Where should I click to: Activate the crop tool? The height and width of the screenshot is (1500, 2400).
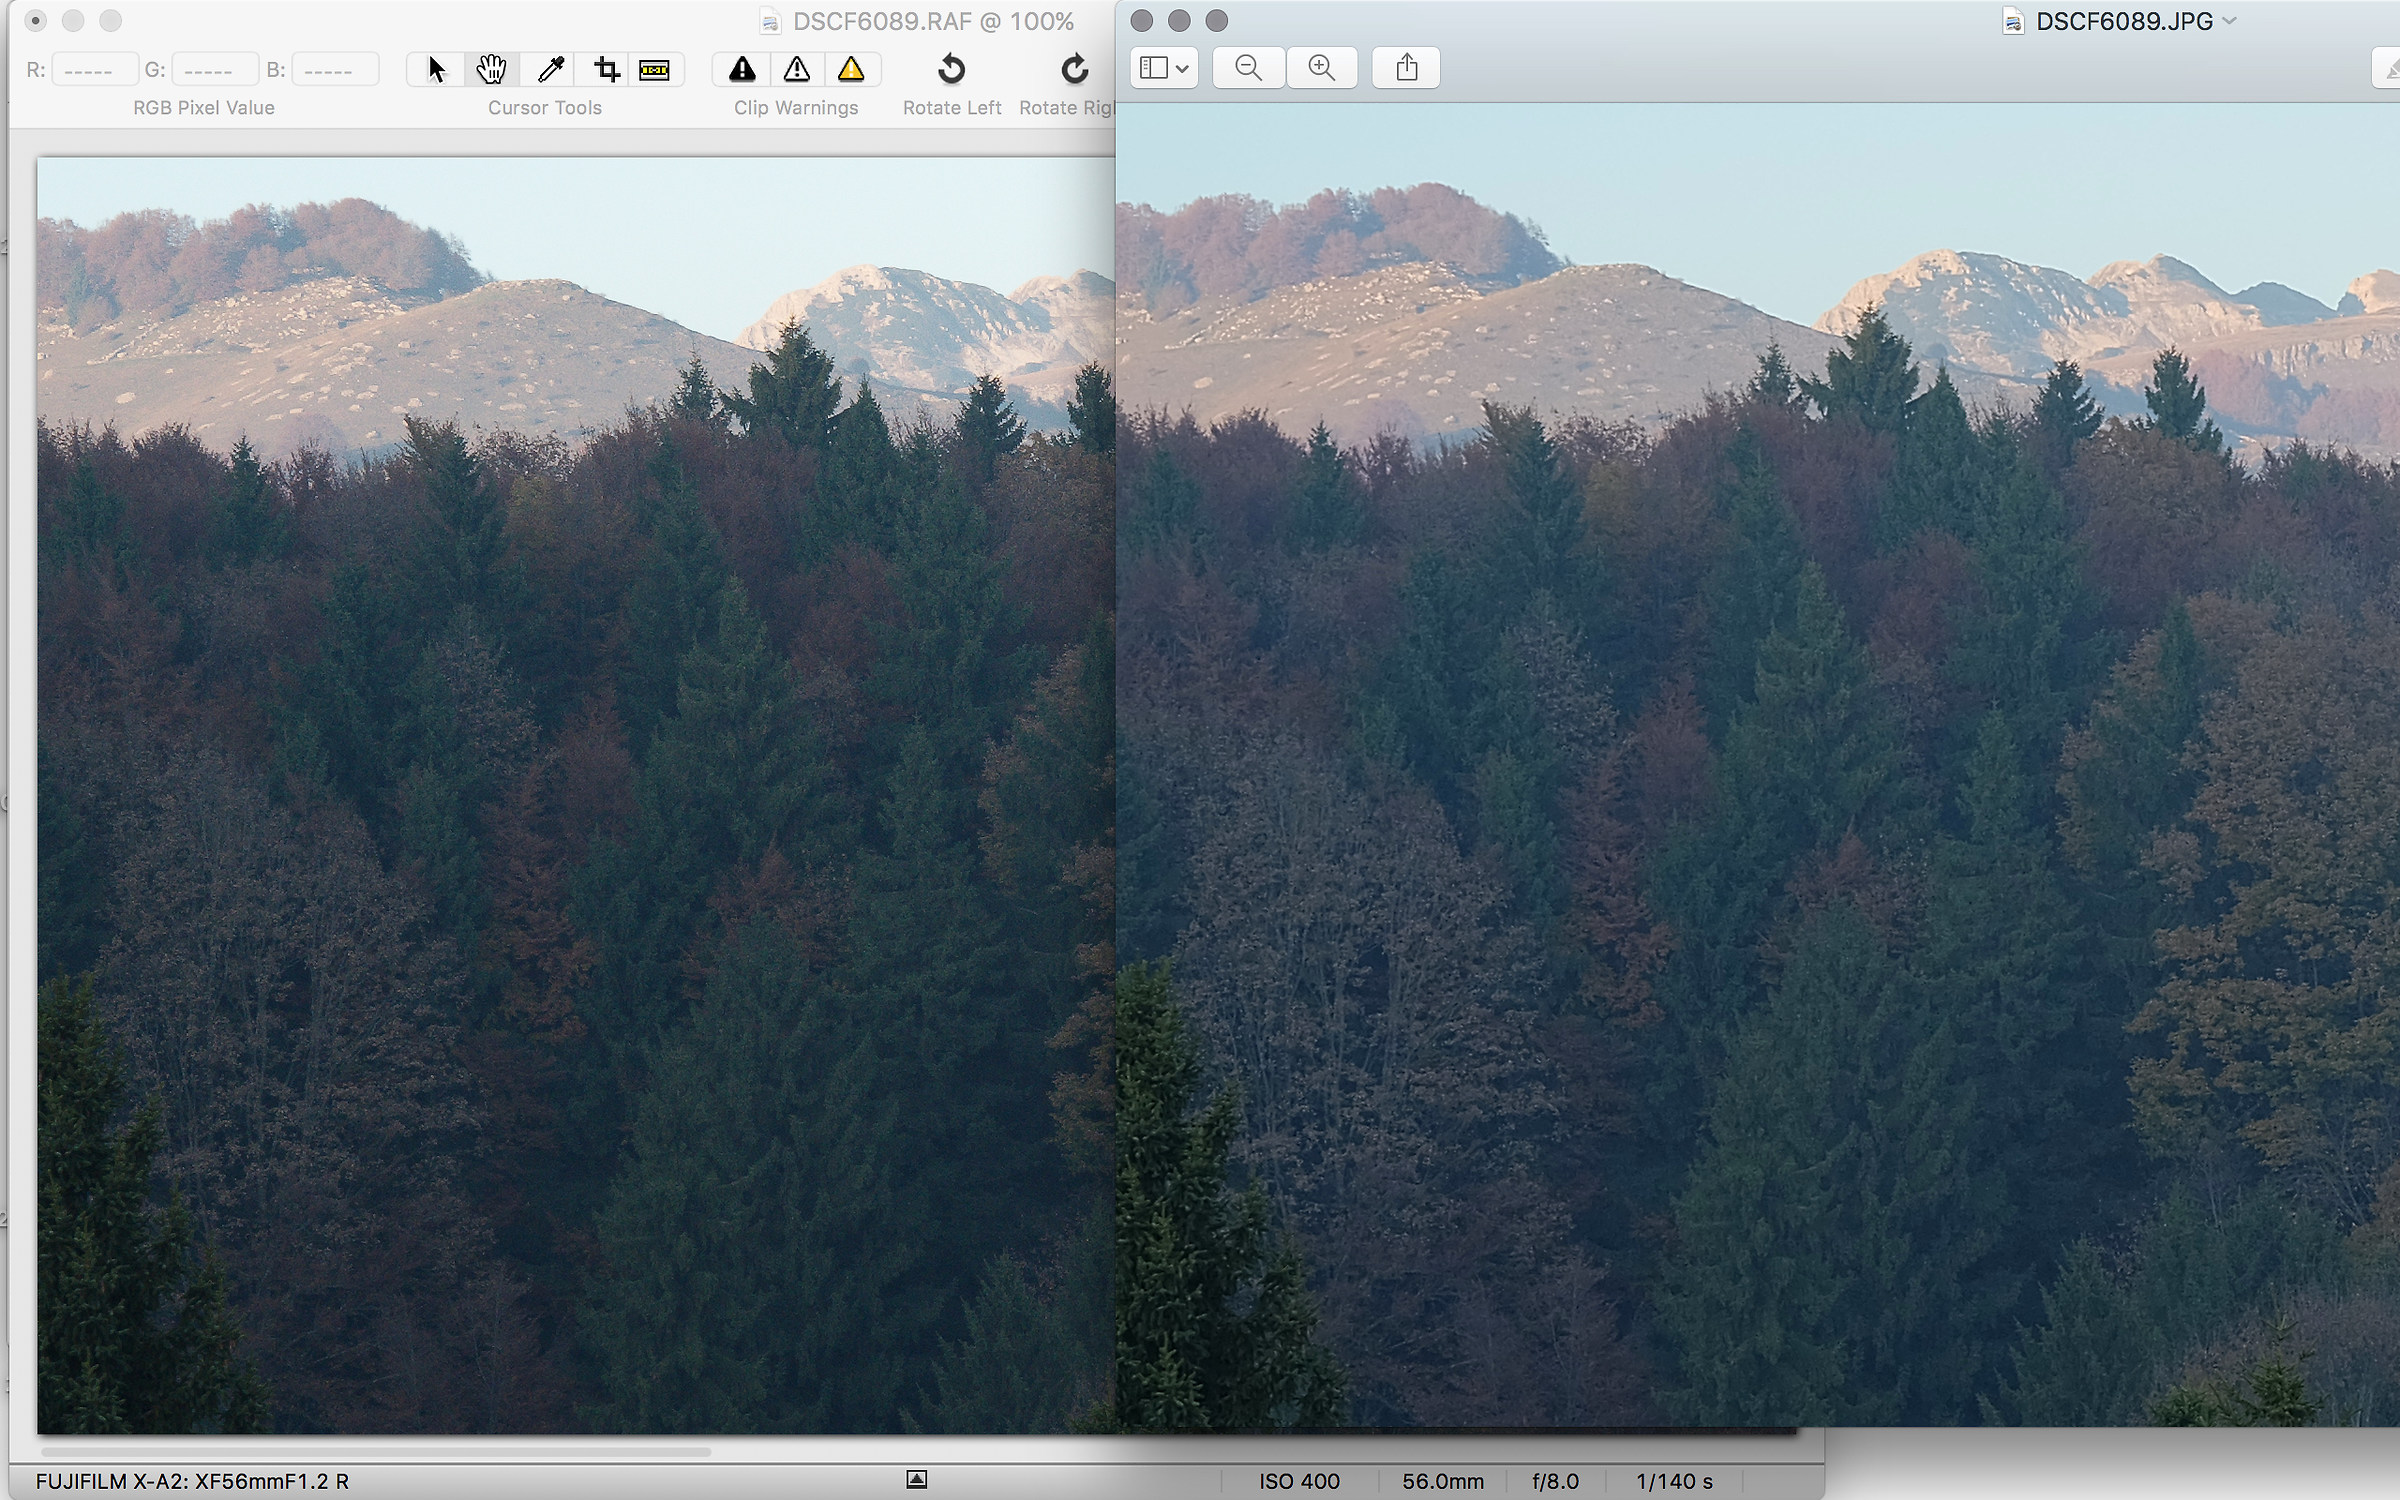[x=606, y=69]
